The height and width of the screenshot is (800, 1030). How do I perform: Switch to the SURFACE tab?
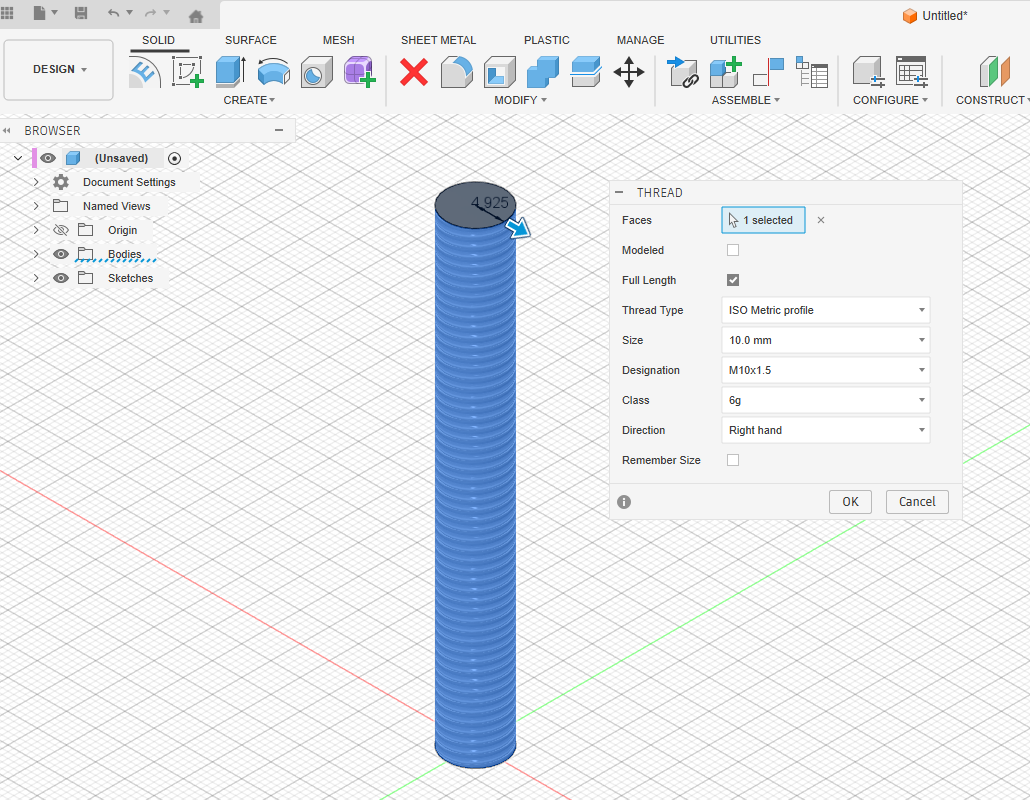pos(251,40)
